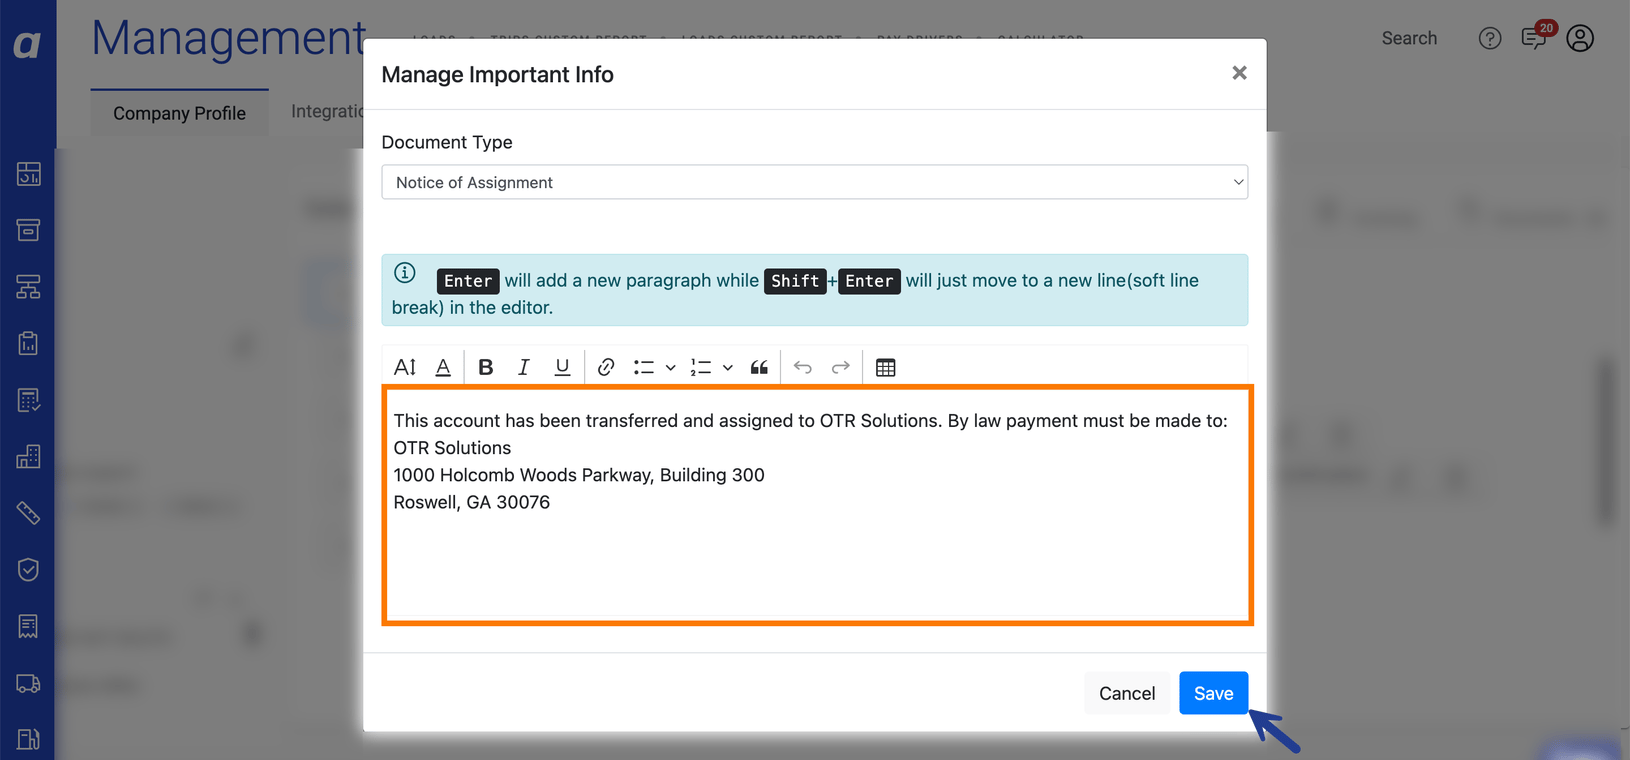Screen dimensions: 1630x760
Task: Open the hierarchy structure icon in sidebar
Action: click(x=28, y=287)
